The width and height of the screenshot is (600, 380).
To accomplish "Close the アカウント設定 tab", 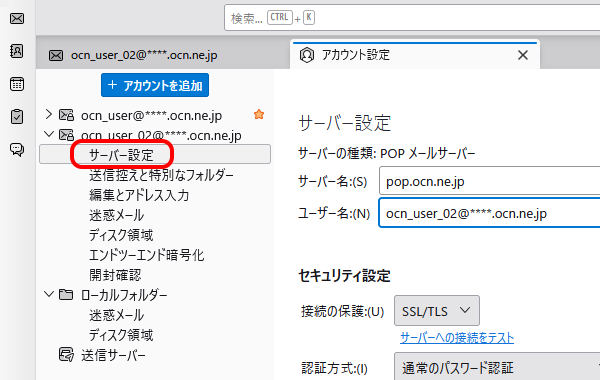I will tap(523, 55).
